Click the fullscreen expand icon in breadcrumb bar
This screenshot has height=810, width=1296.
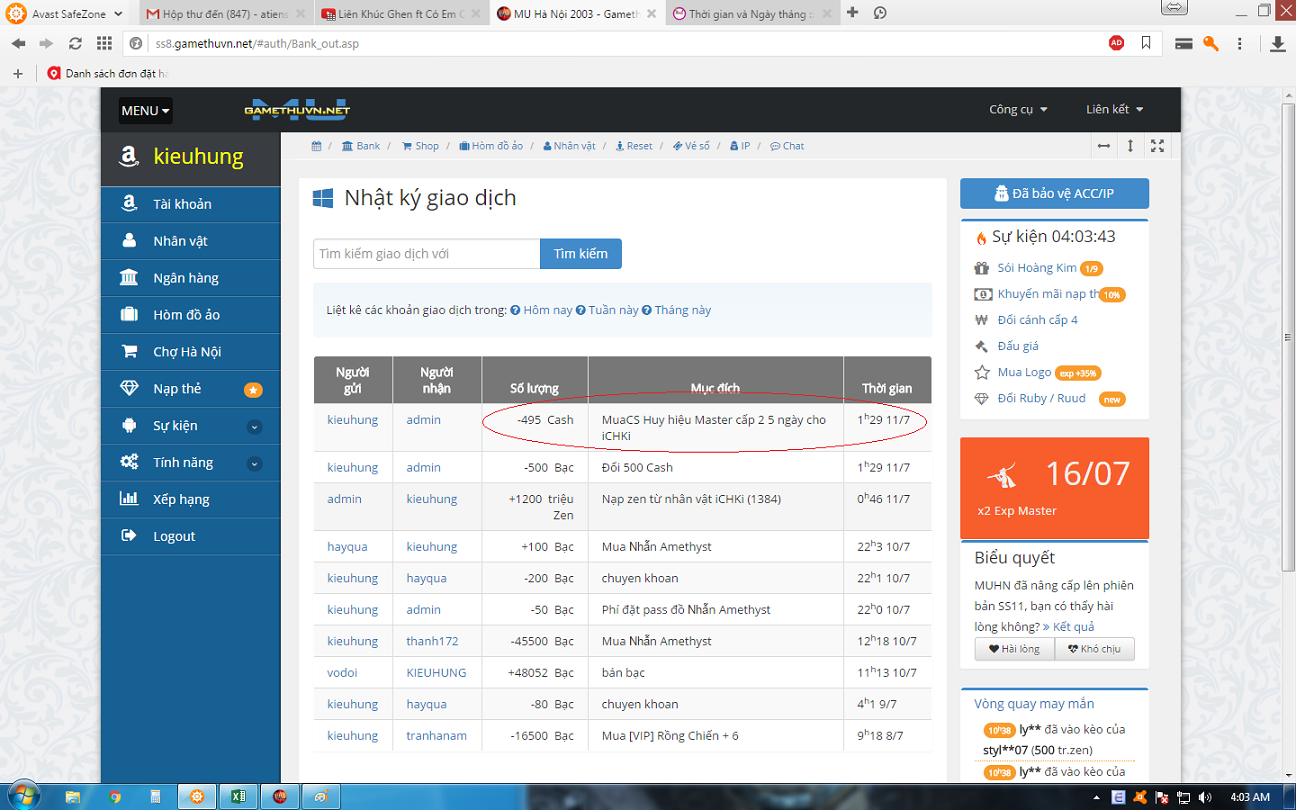click(1157, 146)
